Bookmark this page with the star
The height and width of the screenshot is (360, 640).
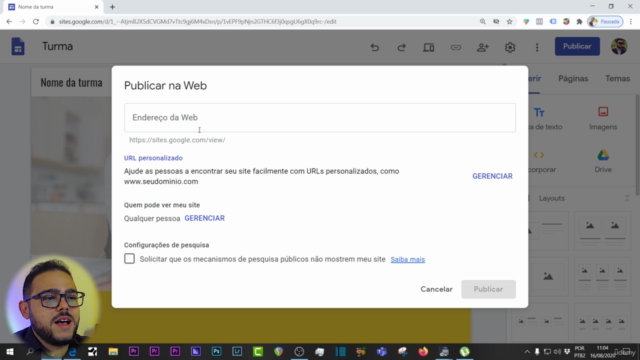point(509,22)
